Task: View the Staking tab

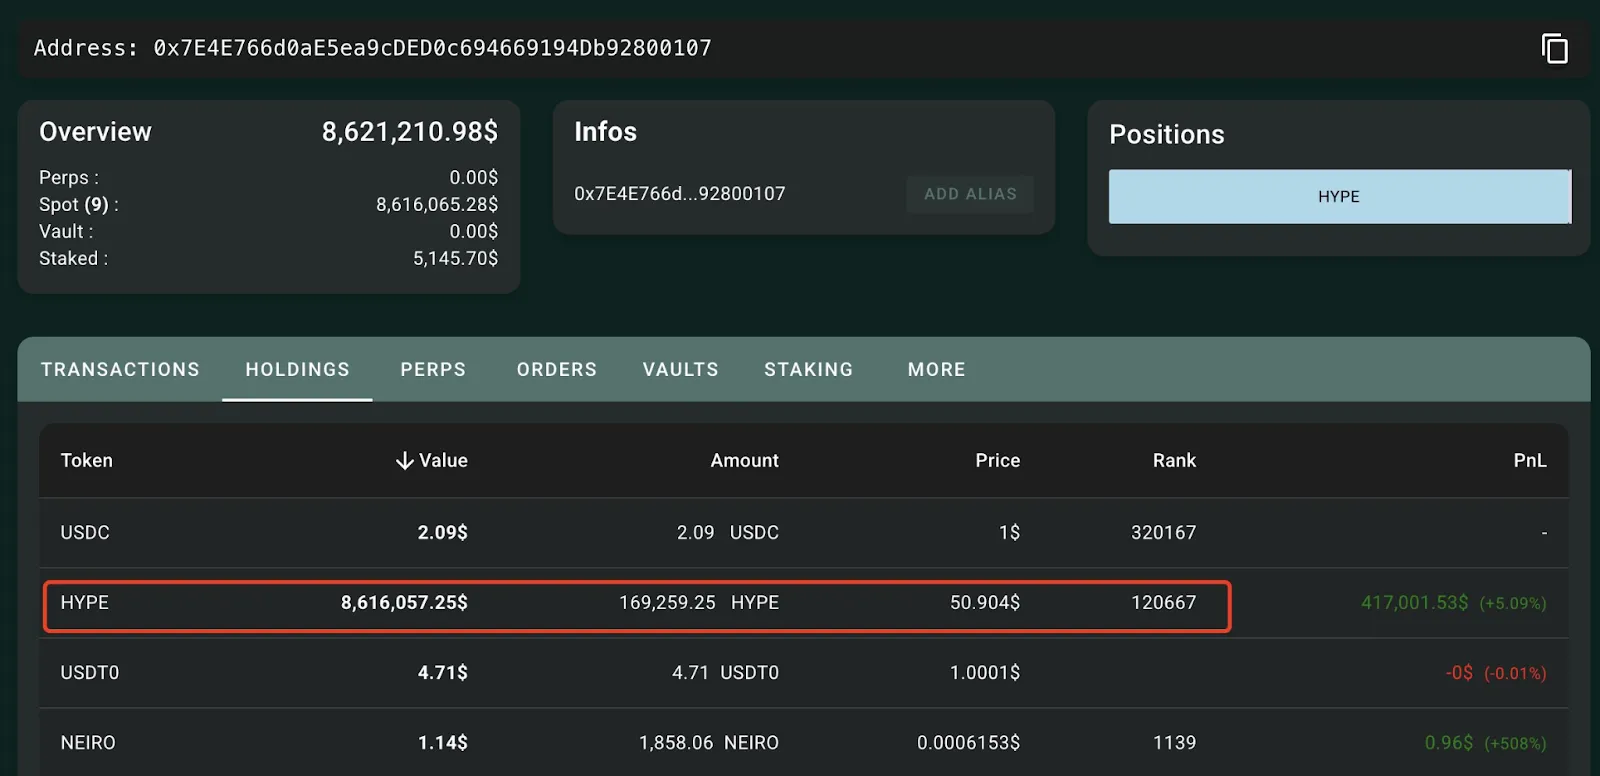Action: point(808,370)
